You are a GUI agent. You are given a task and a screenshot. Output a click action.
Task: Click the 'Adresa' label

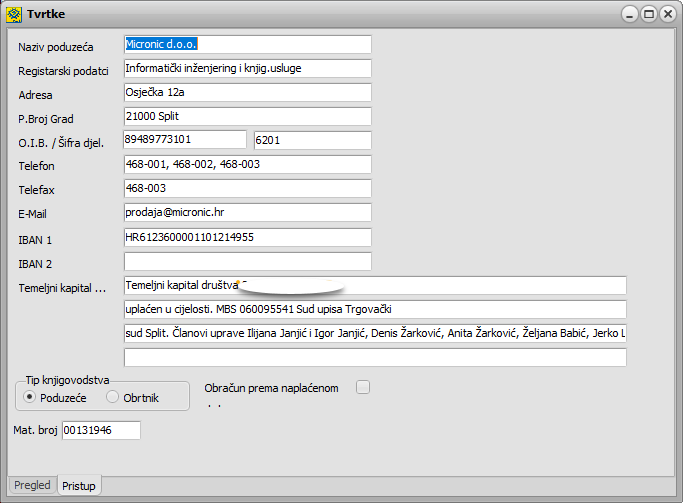(x=35, y=95)
